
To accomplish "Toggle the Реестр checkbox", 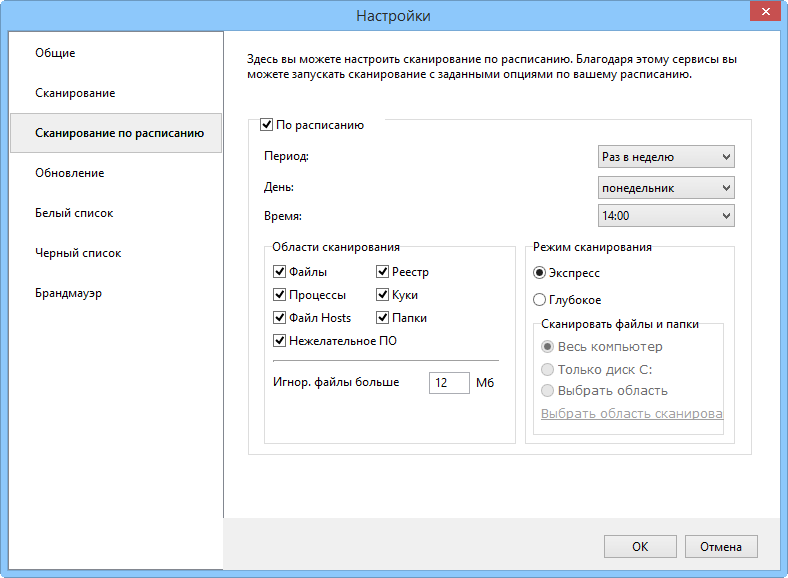I will click(383, 272).
